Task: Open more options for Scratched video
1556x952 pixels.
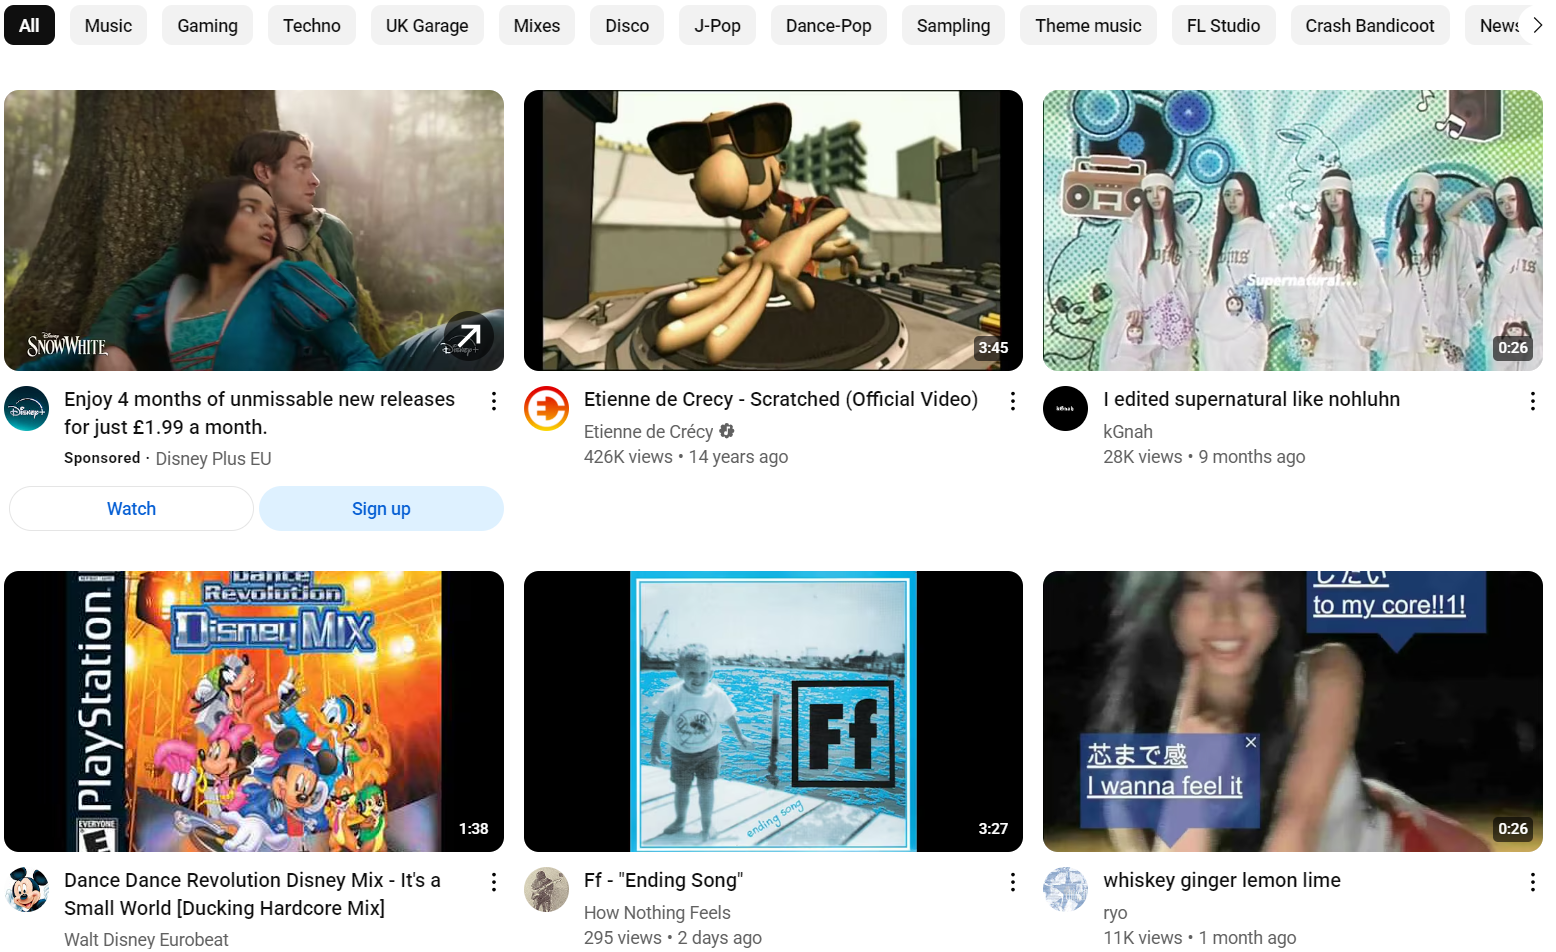Action: [x=1013, y=401]
